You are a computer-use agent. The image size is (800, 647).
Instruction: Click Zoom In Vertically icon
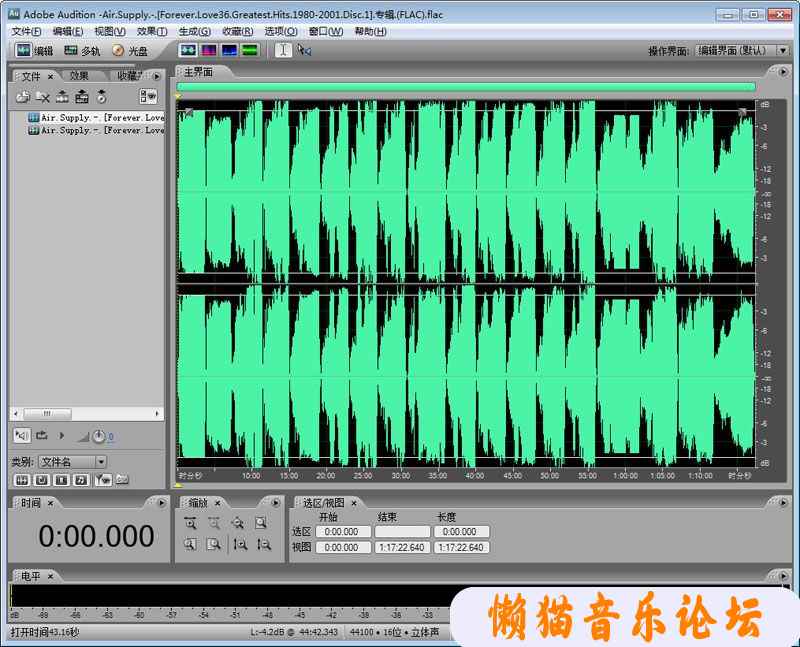pos(240,544)
